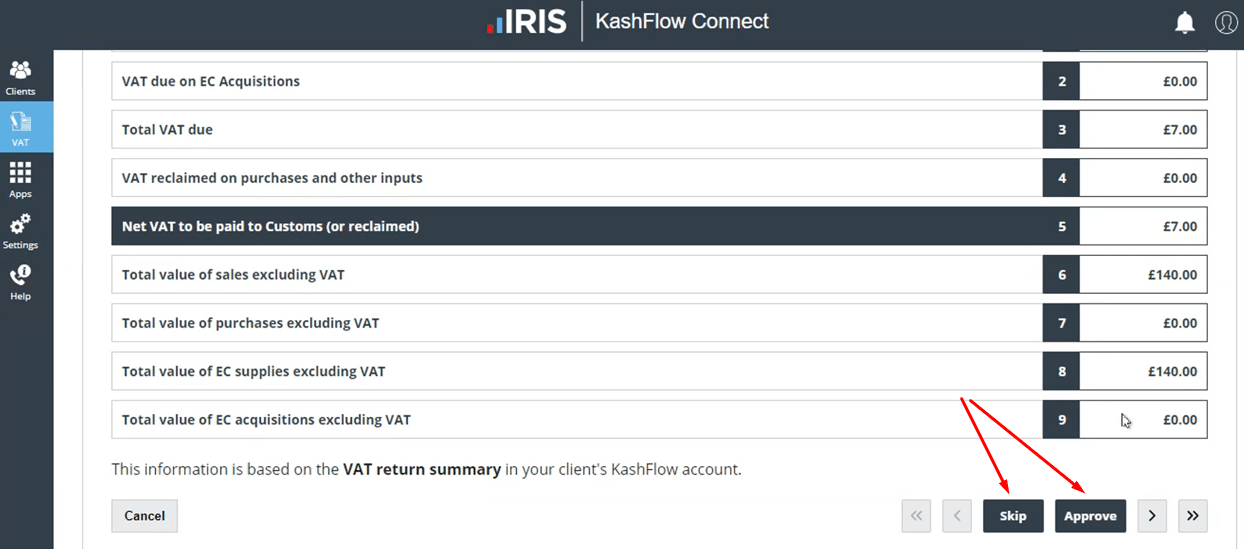This screenshot has width=1244, height=549.
Task: Open the Apps grid menu
Action: tap(20, 180)
